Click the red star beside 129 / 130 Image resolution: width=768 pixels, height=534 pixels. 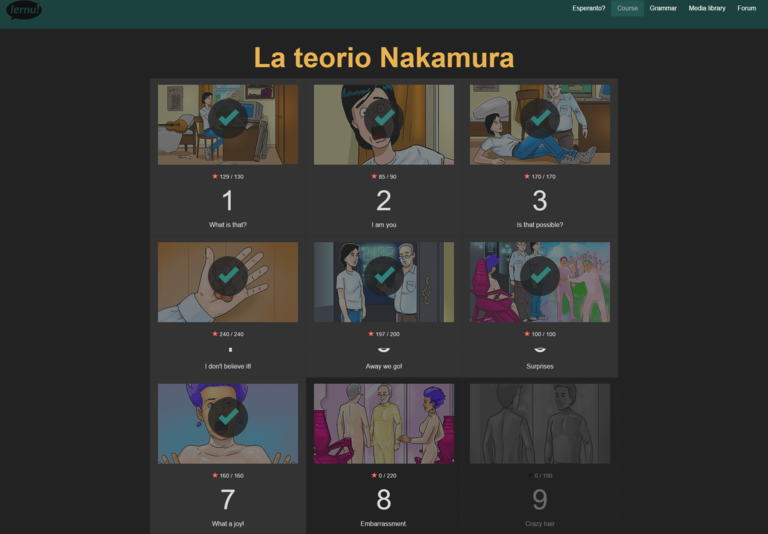(215, 176)
